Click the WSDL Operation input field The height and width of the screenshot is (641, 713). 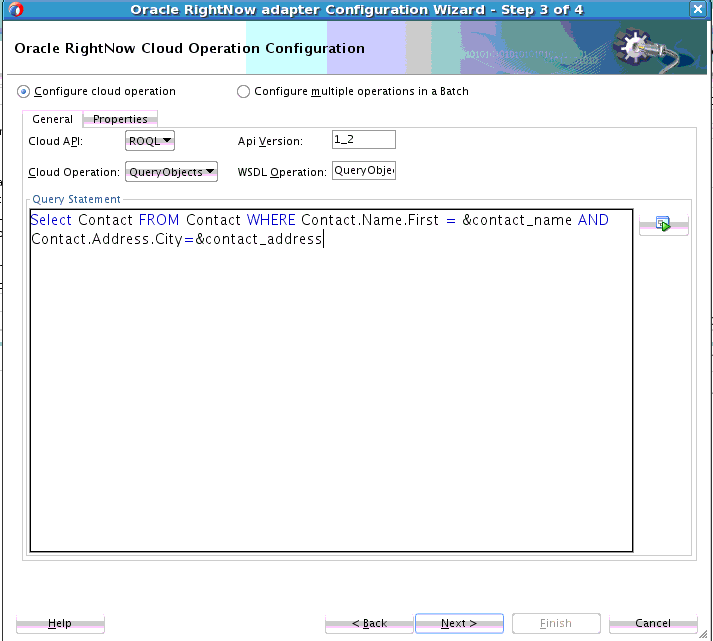point(364,170)
